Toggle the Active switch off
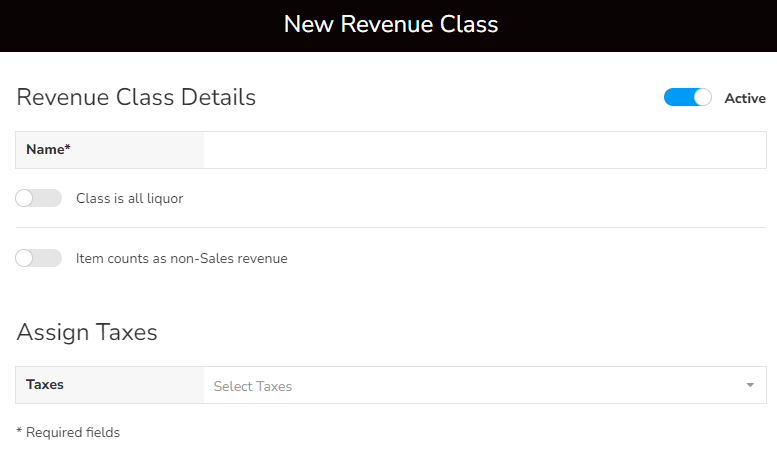The image size is (777, 466). tap(687, 98)
